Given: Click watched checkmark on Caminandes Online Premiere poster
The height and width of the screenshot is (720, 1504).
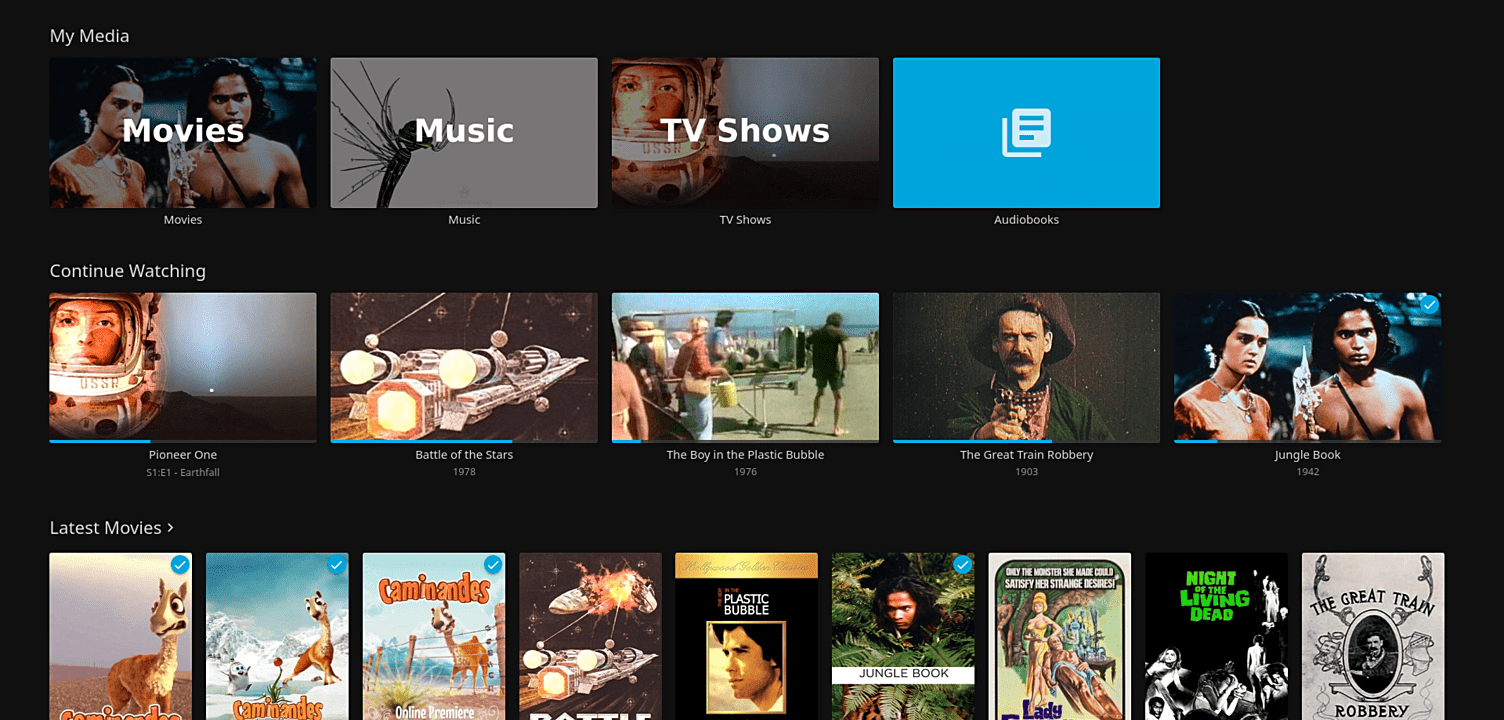Looking at the screenshot, I should (x=493, y=565).
